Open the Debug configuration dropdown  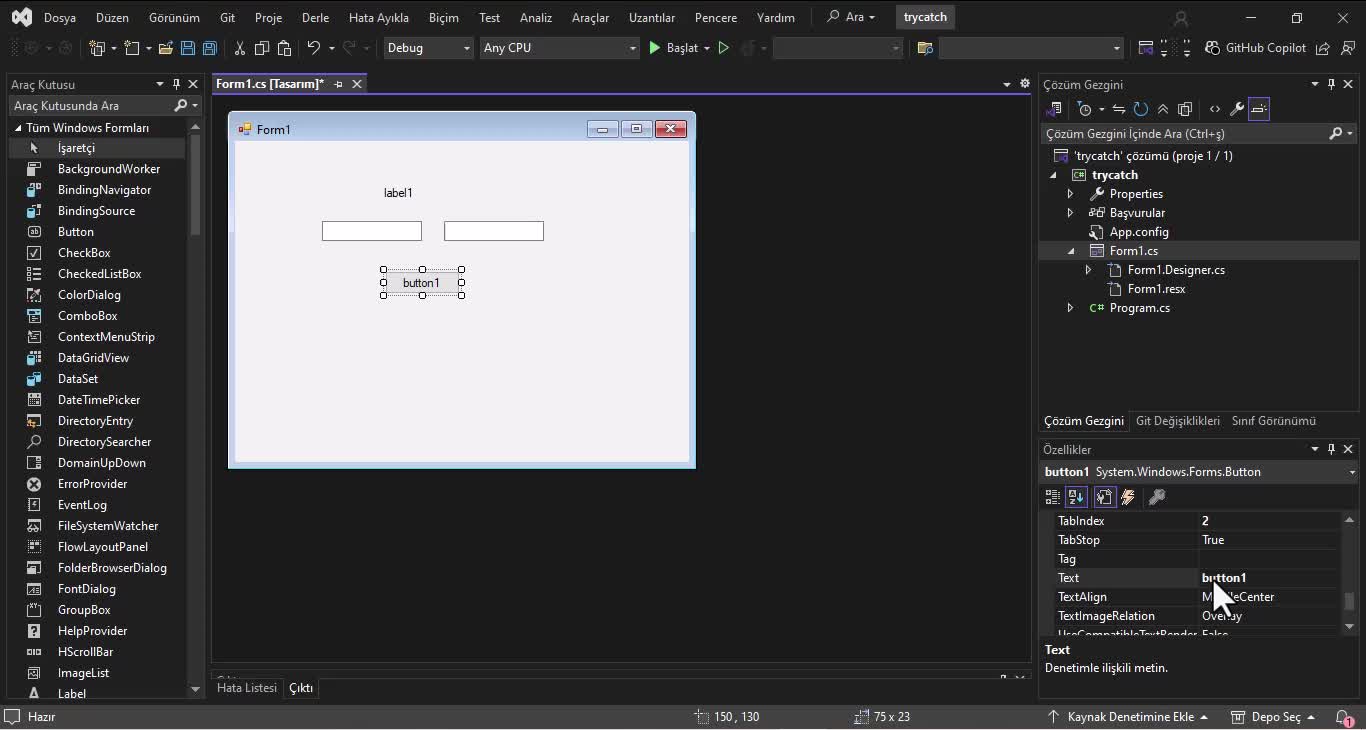click(428, 48)
